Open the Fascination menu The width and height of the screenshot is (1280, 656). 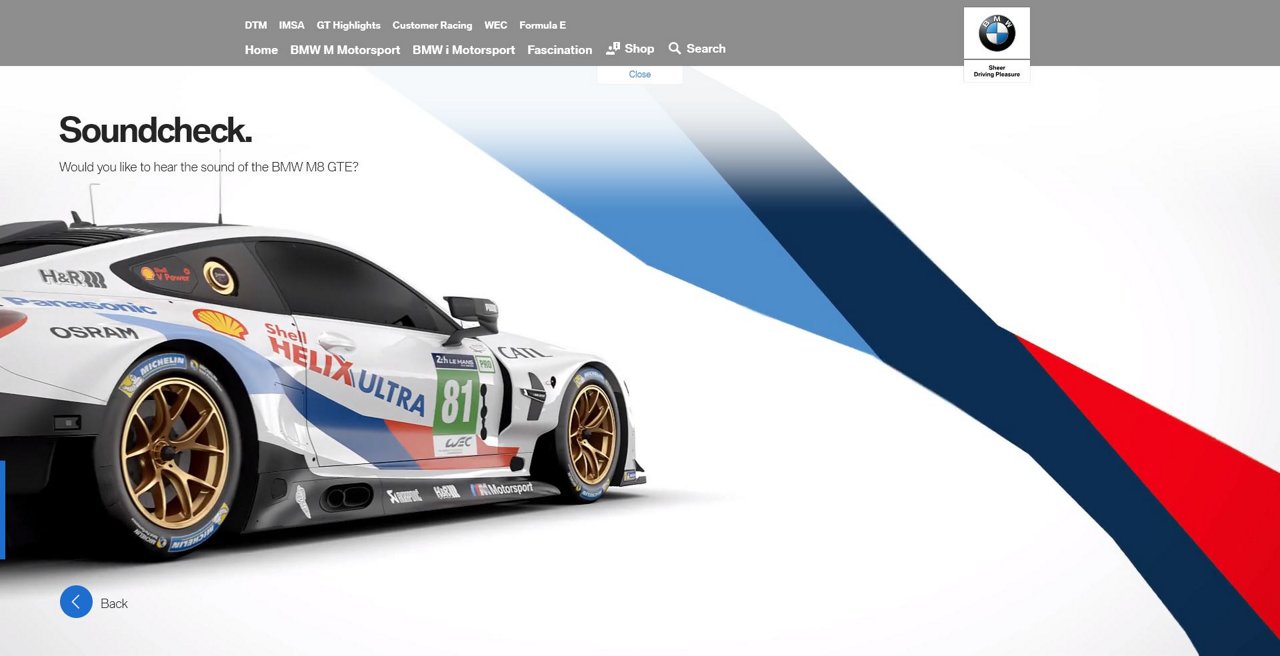(x=560, y=50)
